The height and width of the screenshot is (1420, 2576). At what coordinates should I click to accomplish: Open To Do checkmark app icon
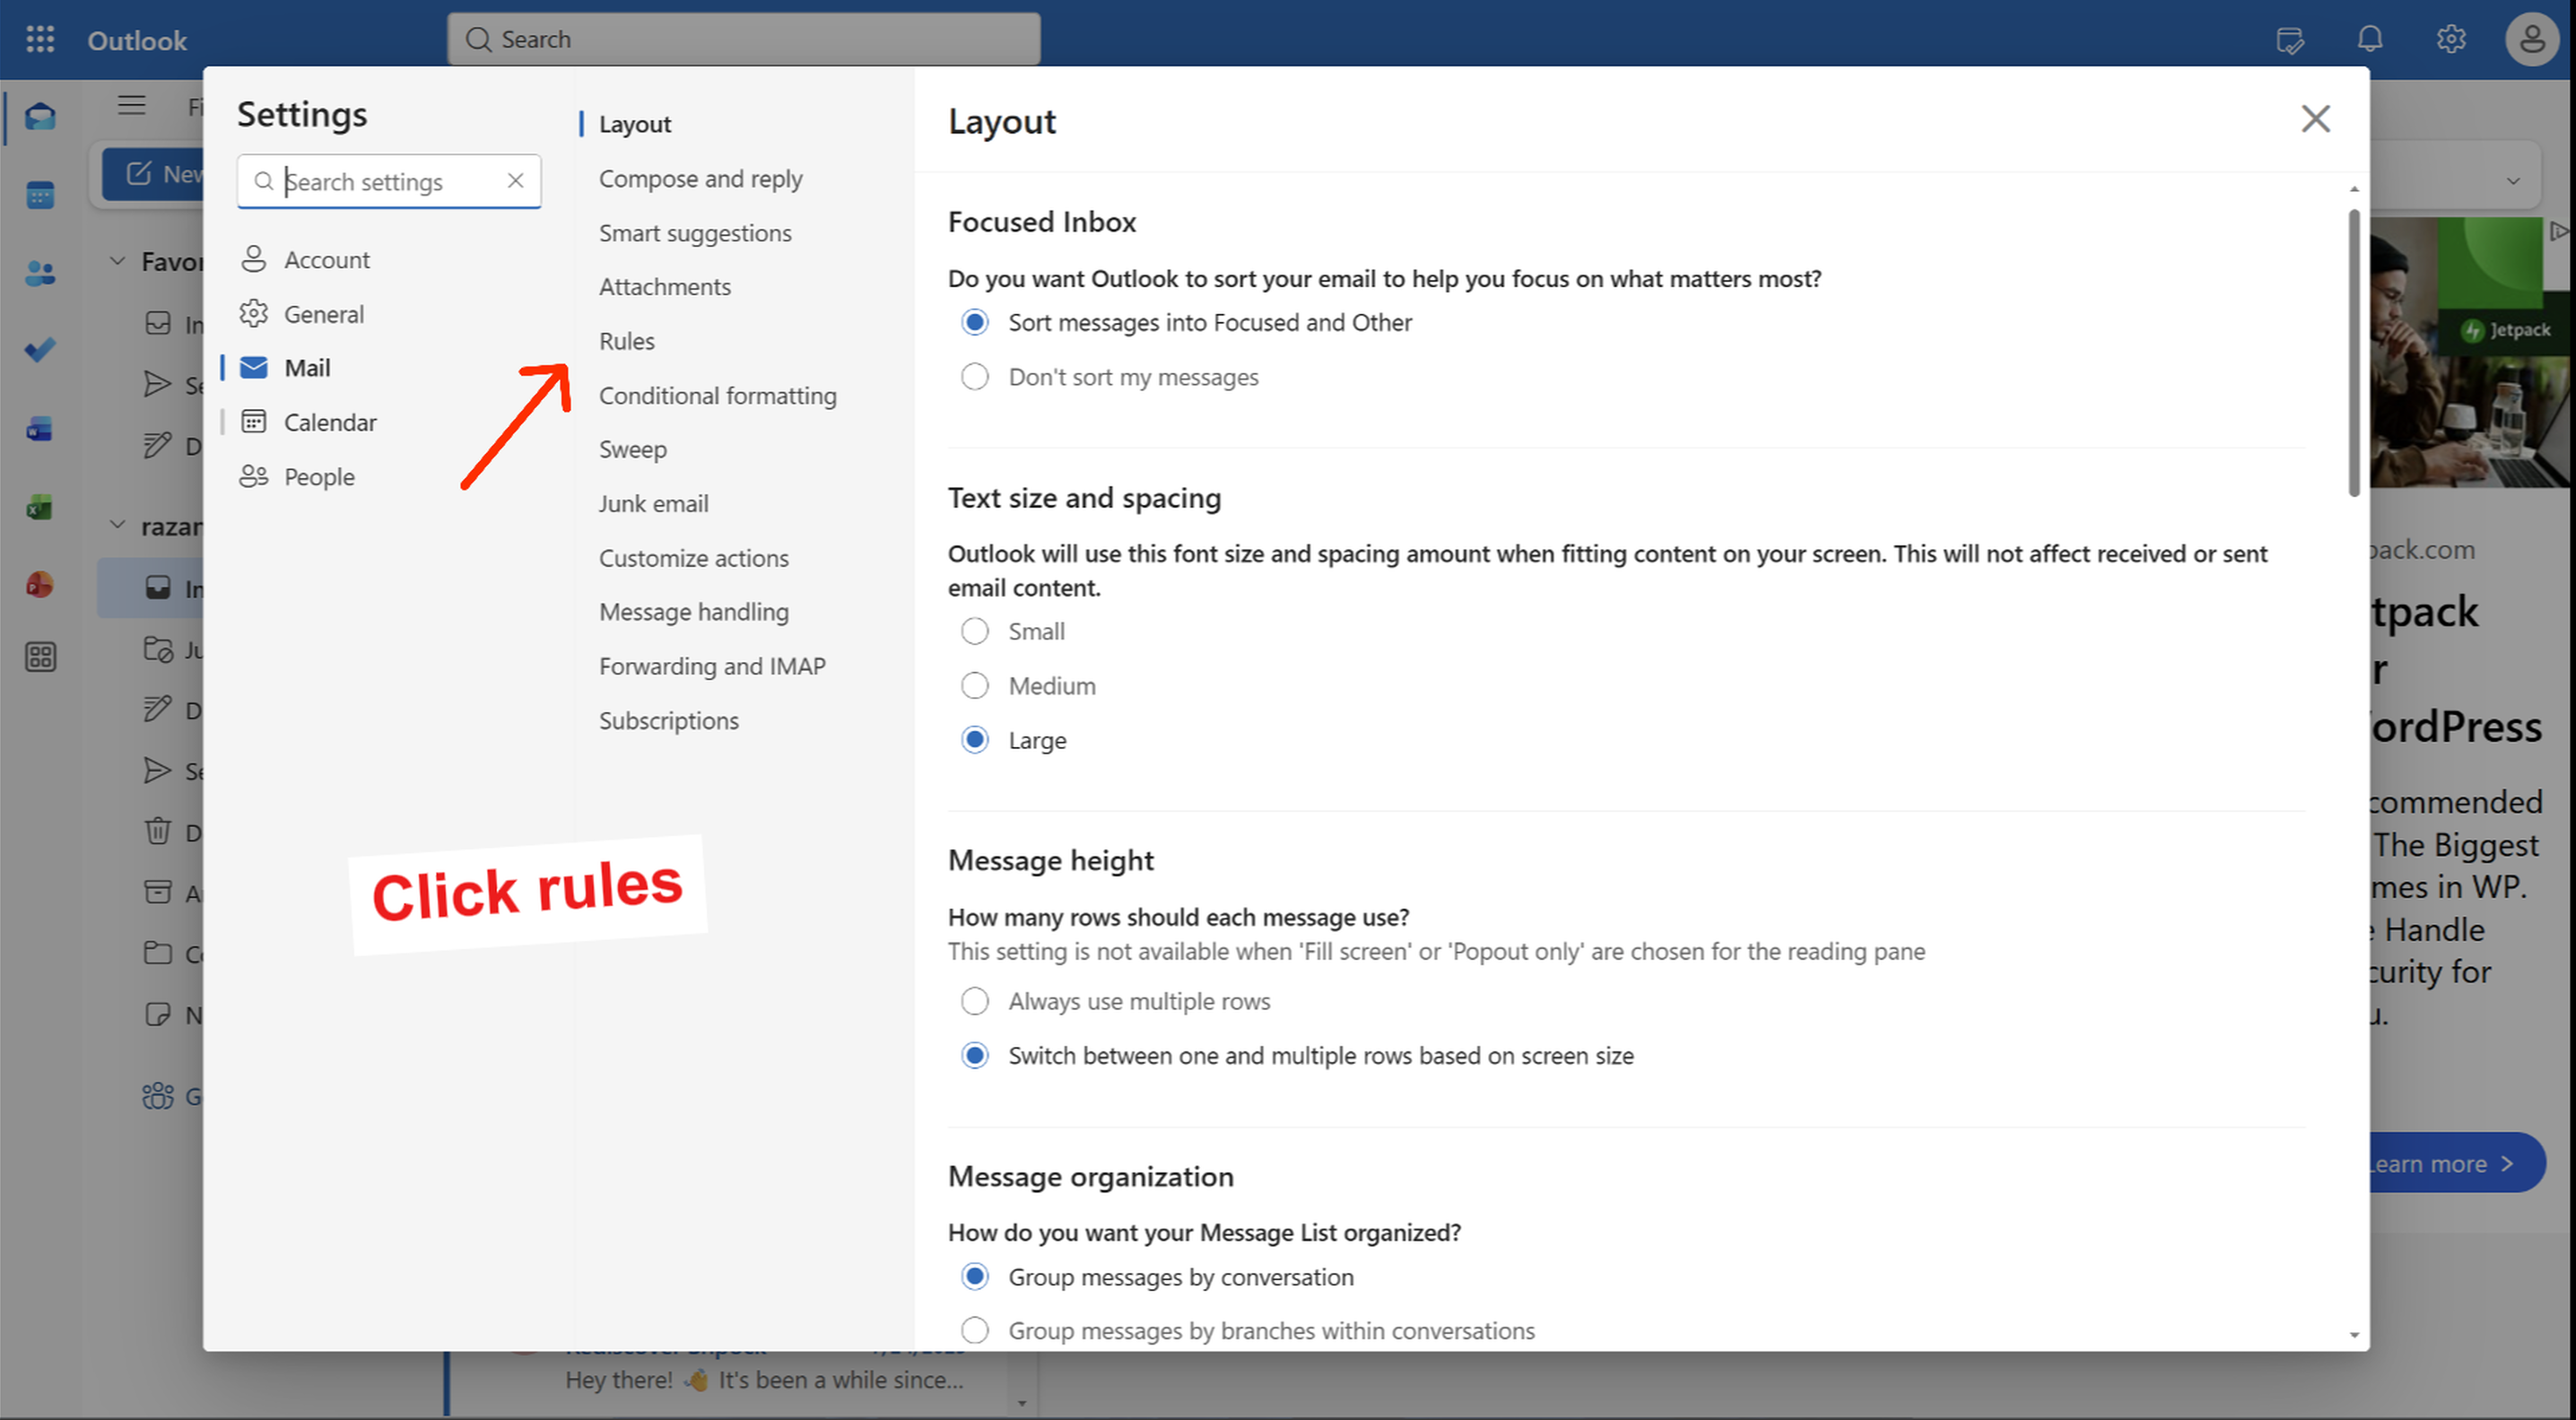[x=40, y=350]
